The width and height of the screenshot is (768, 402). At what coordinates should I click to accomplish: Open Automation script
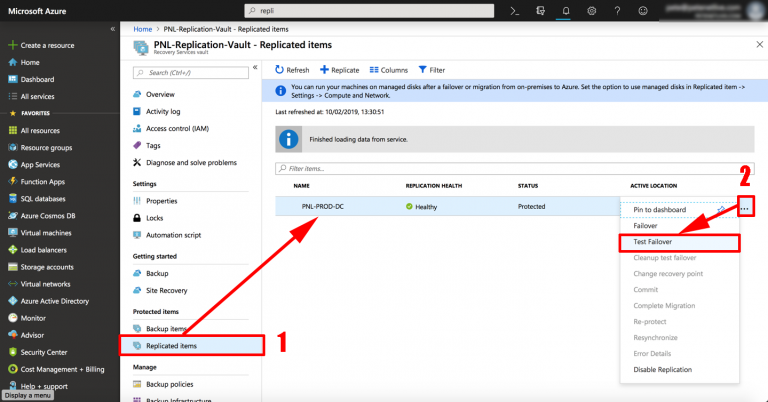168,235
